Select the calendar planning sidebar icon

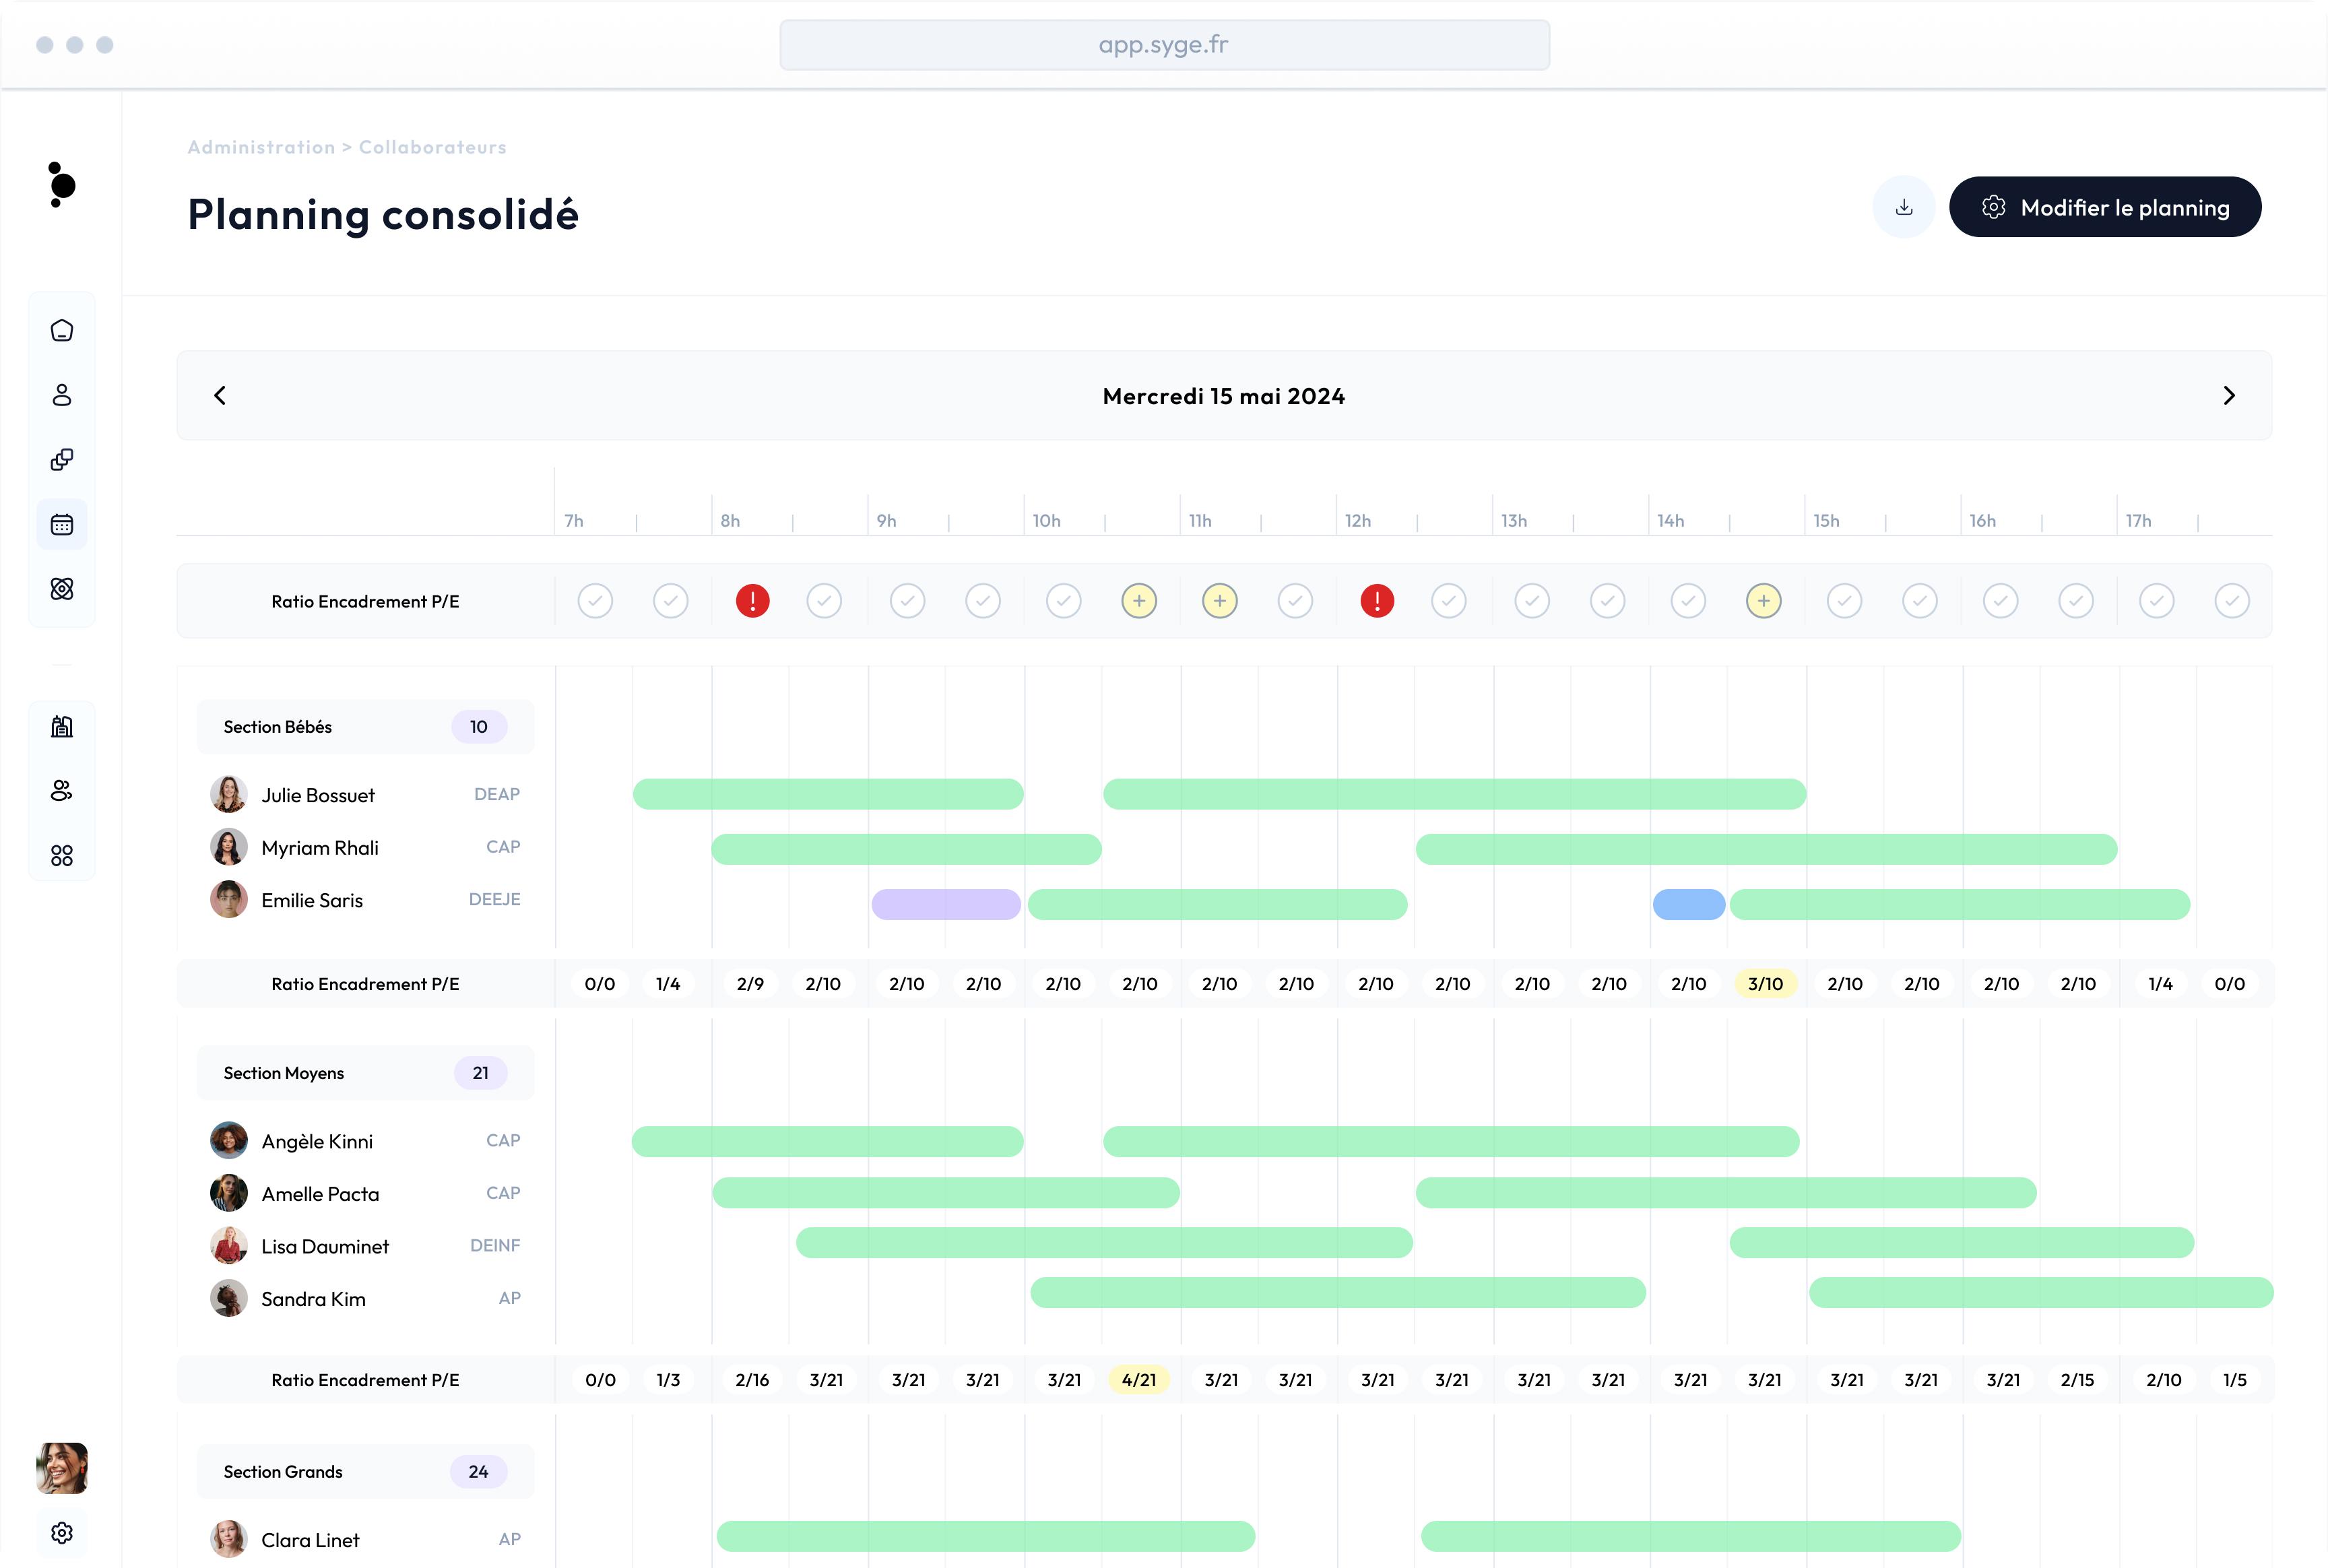(x=62, y=524)
